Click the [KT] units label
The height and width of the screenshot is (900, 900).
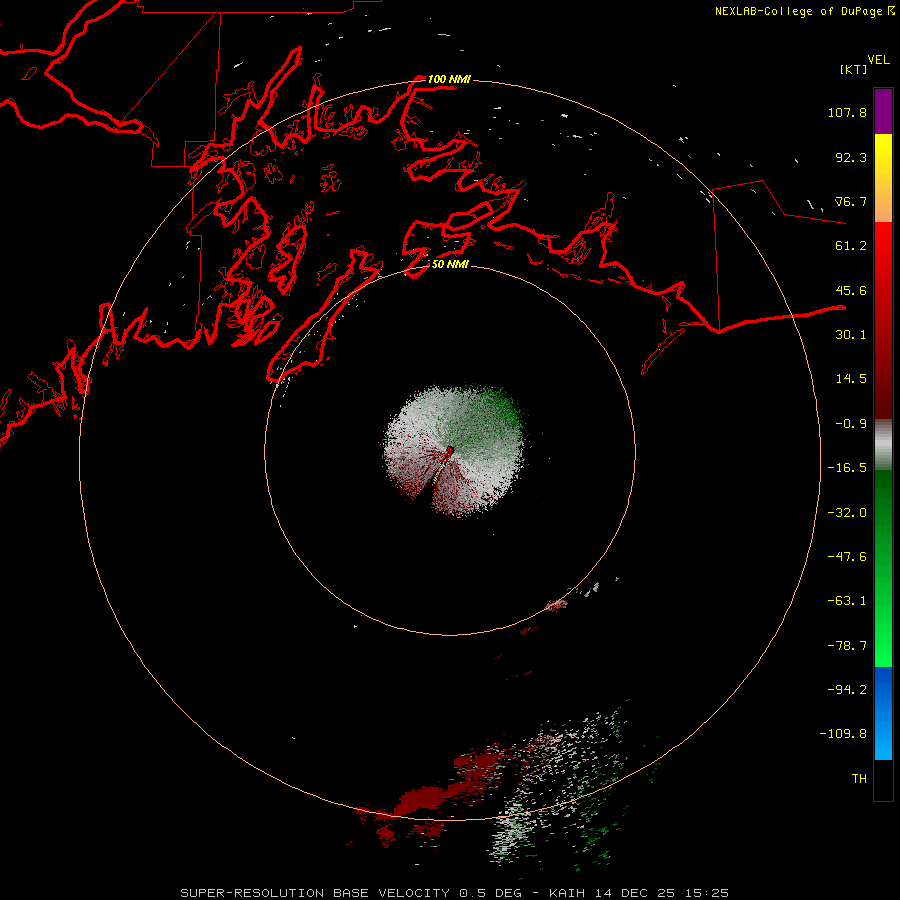[x=854, y=69]
